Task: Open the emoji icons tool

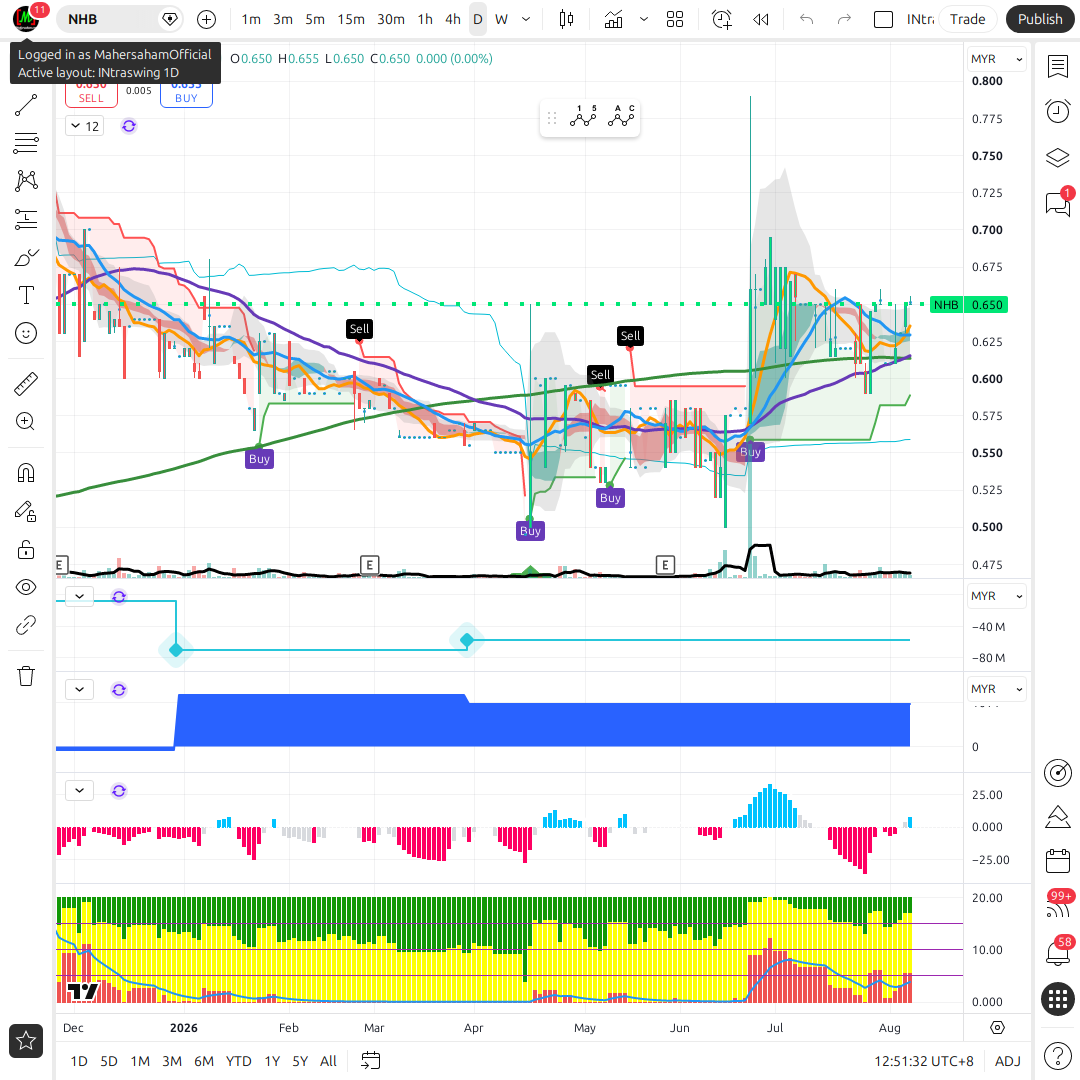Action: click(25, 333)
